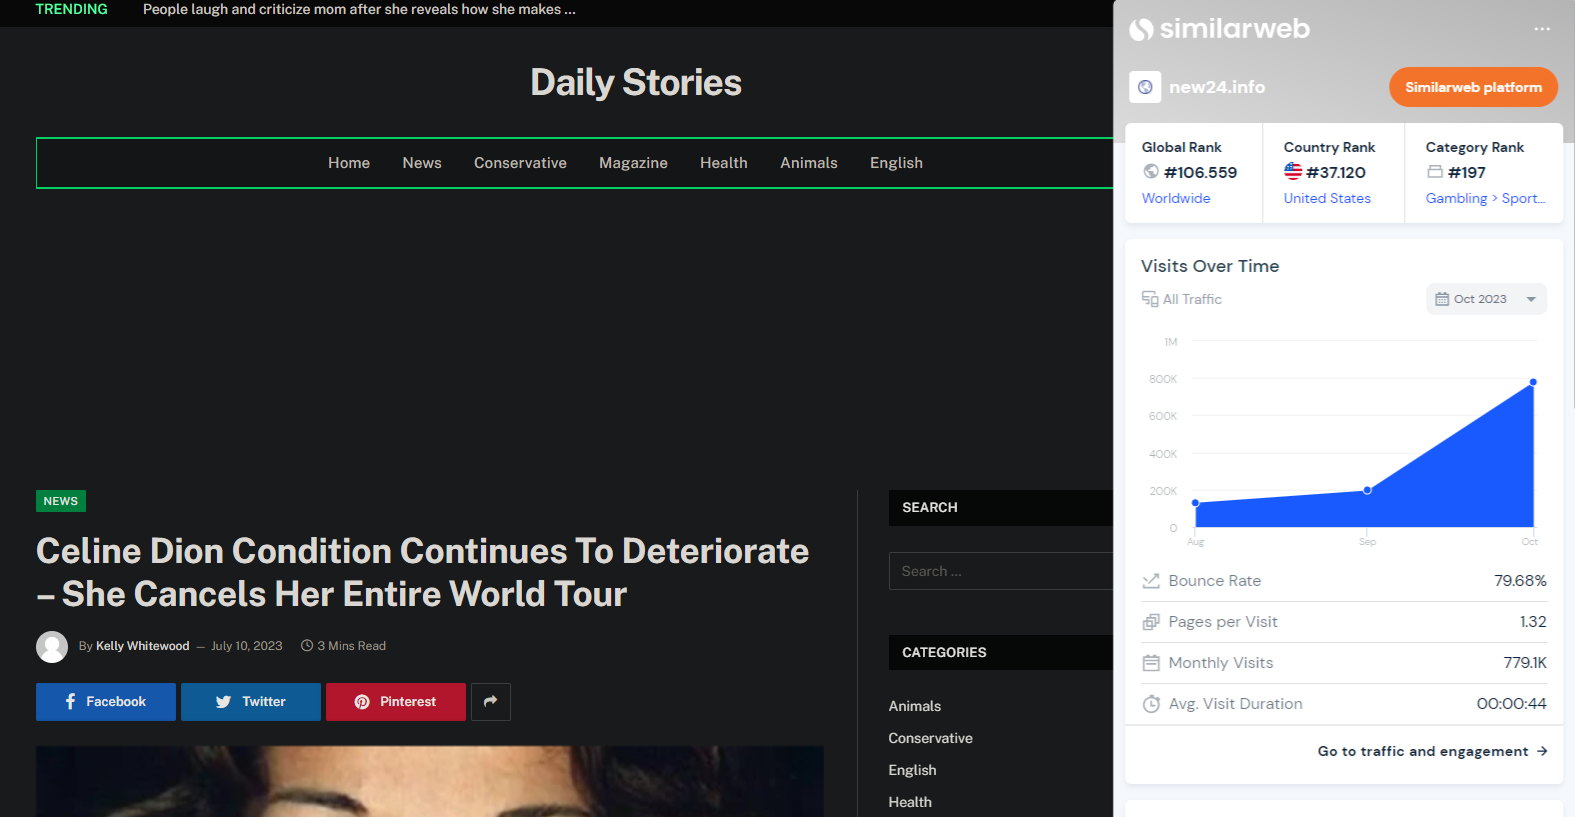Click the Similarweb logo icon
This screenshot has height=817, width=1575.
pyautogui.click(x=1141, y=30)
